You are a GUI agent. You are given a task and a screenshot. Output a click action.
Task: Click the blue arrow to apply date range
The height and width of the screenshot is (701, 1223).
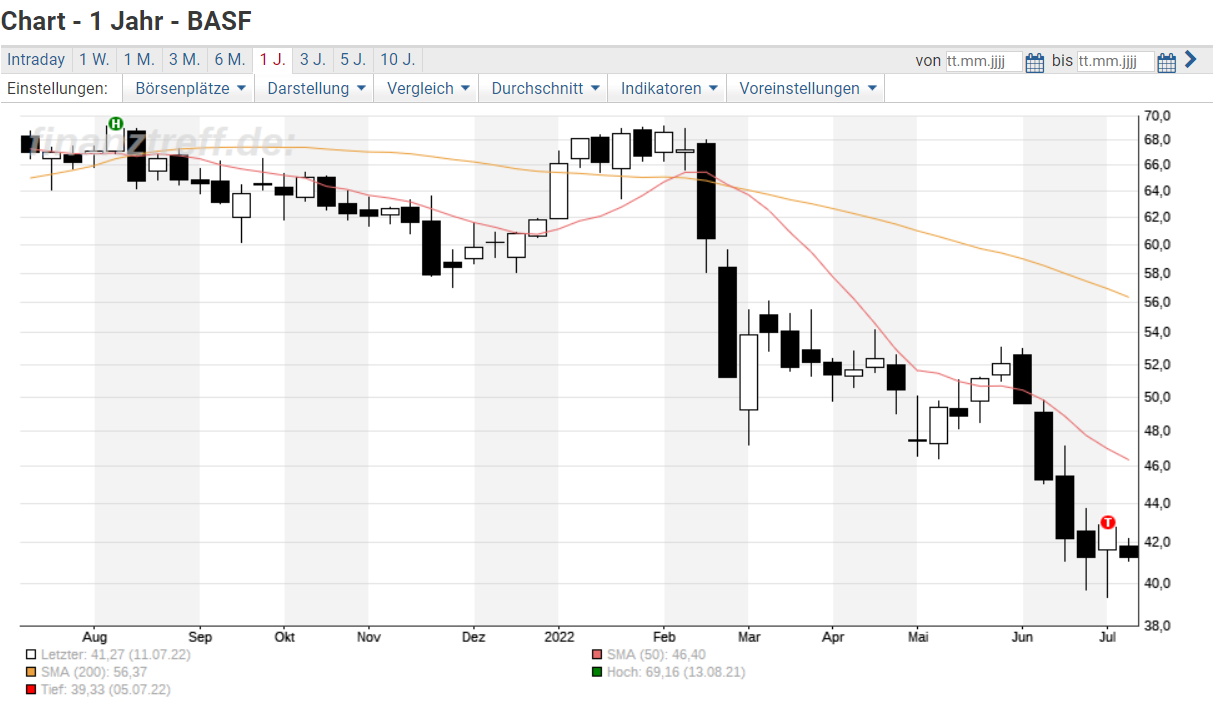1190,60
